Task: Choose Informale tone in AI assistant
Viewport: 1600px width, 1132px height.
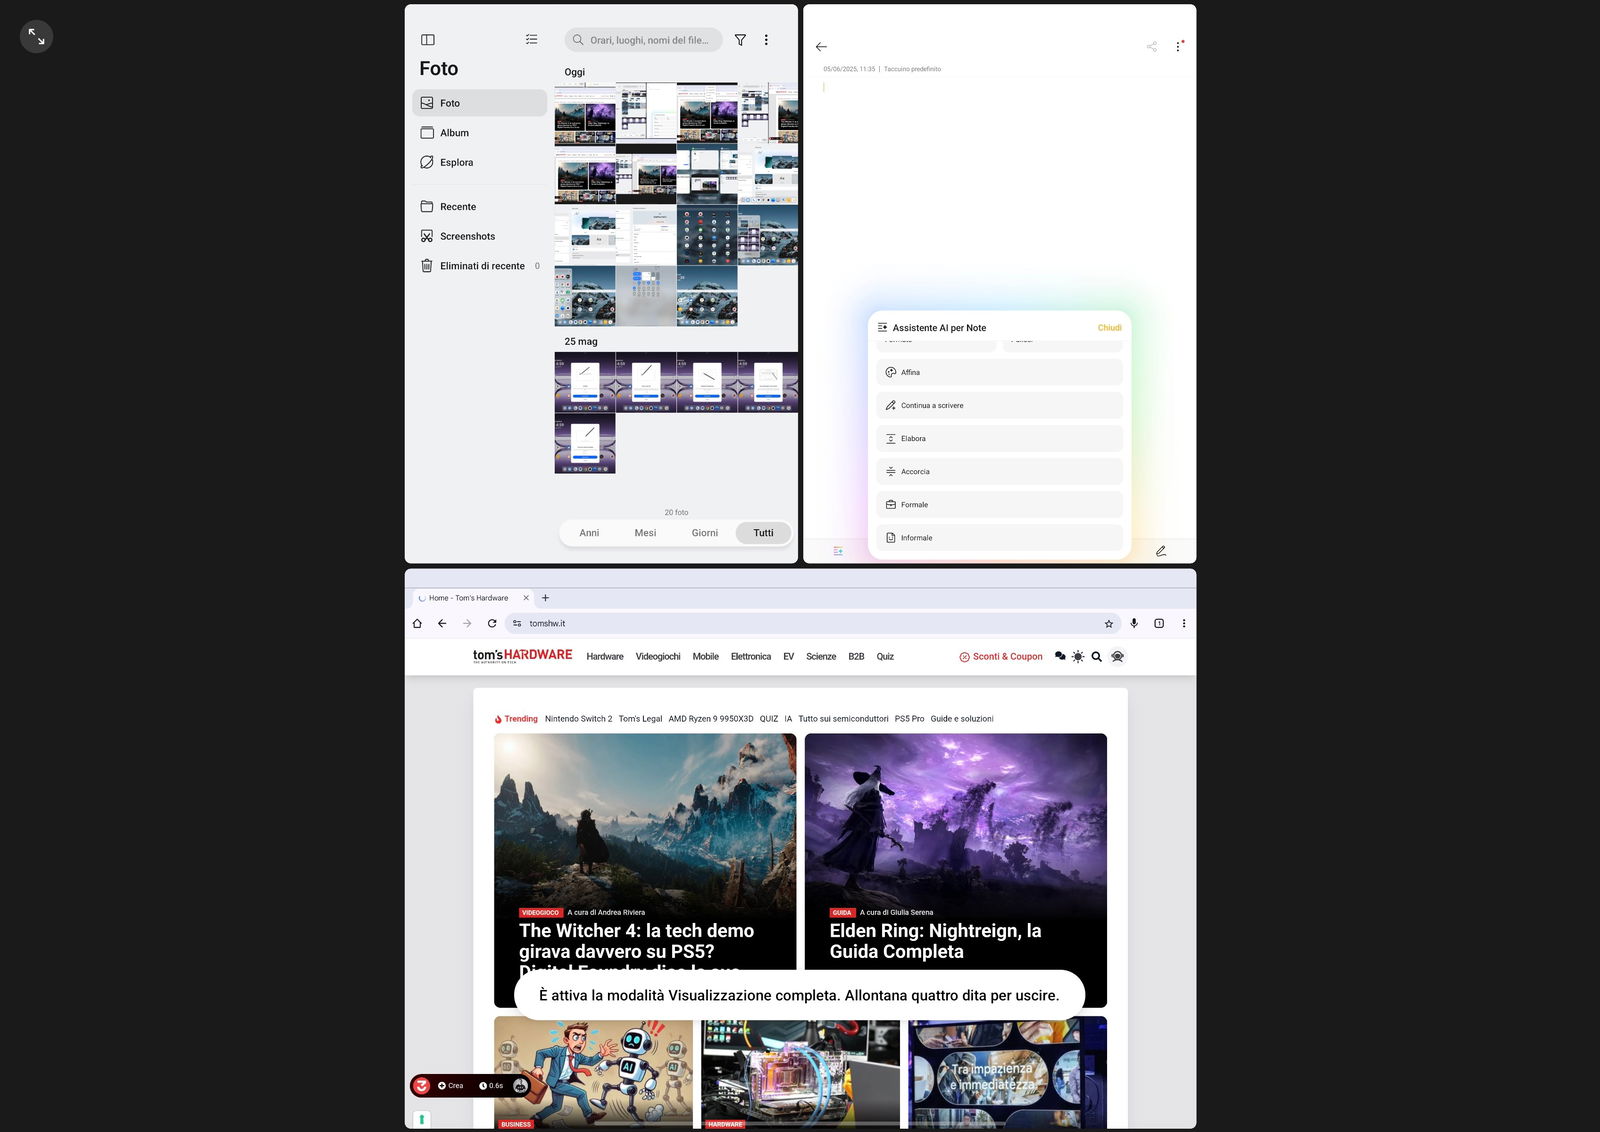Action: click(x=999, y=537)
